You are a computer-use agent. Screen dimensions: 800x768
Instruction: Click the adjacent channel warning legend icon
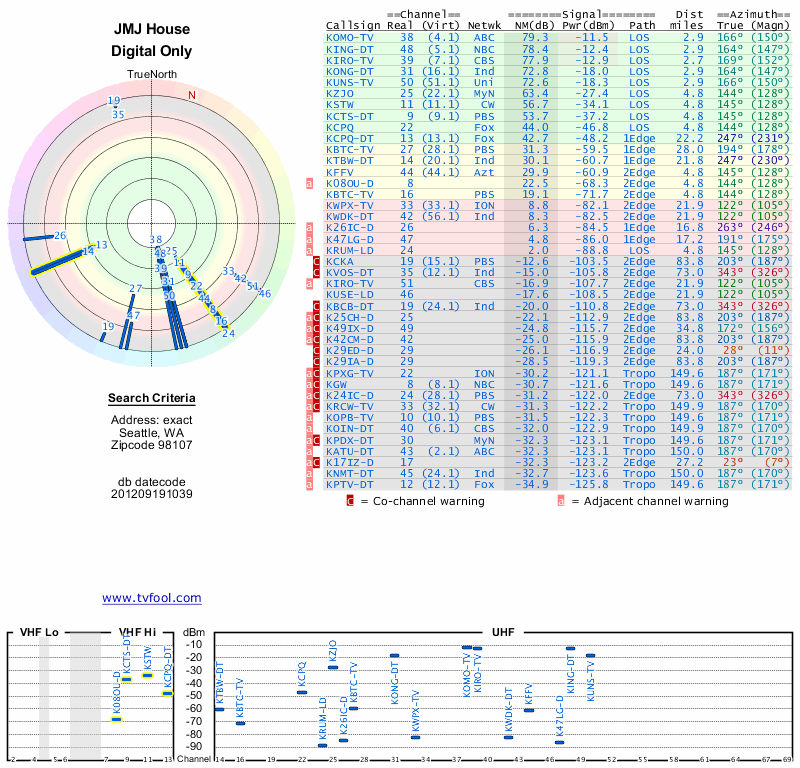pos(561,501)
